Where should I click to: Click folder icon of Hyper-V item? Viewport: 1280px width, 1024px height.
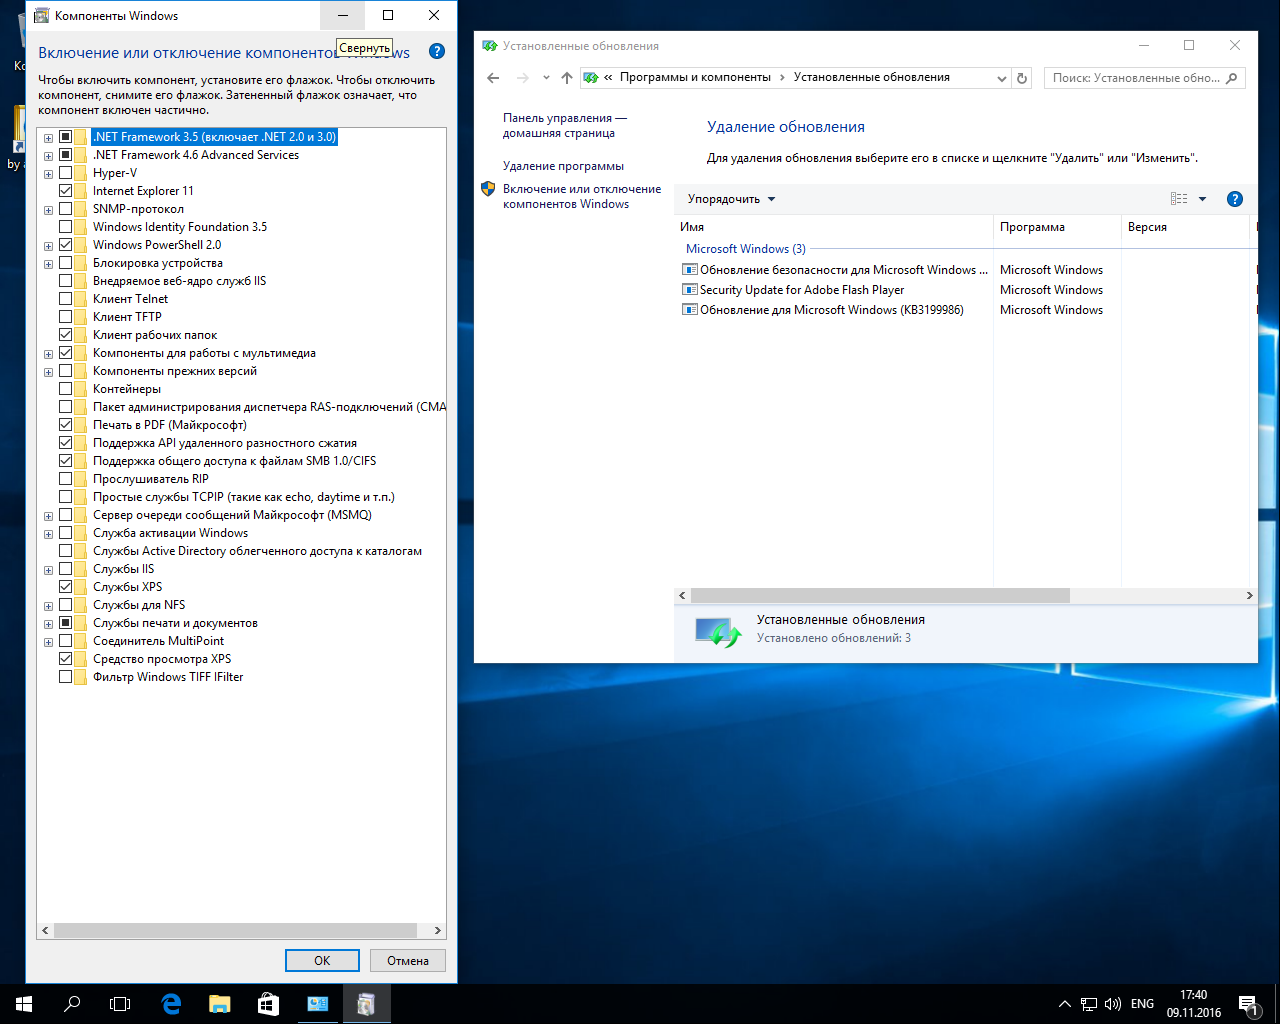click(x=82, y=173)
